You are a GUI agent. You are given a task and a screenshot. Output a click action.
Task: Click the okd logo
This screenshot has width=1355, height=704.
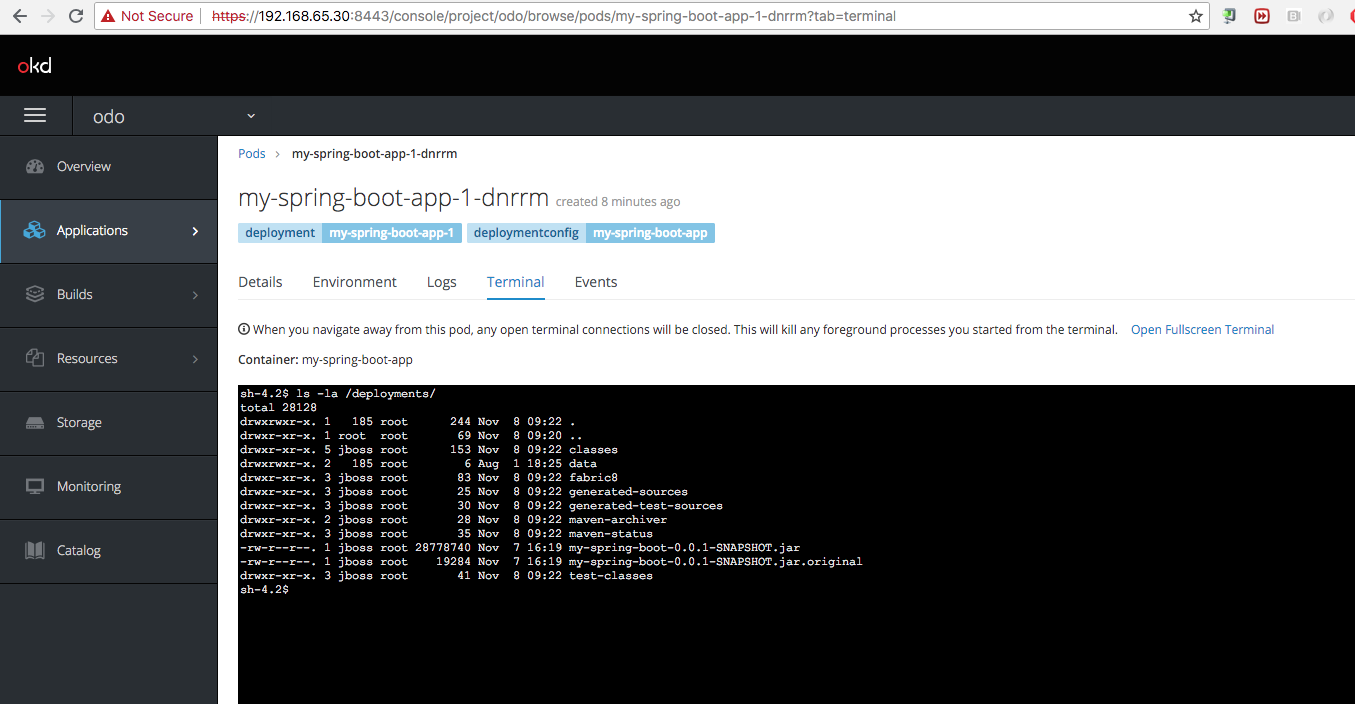[x=34, y=66]
